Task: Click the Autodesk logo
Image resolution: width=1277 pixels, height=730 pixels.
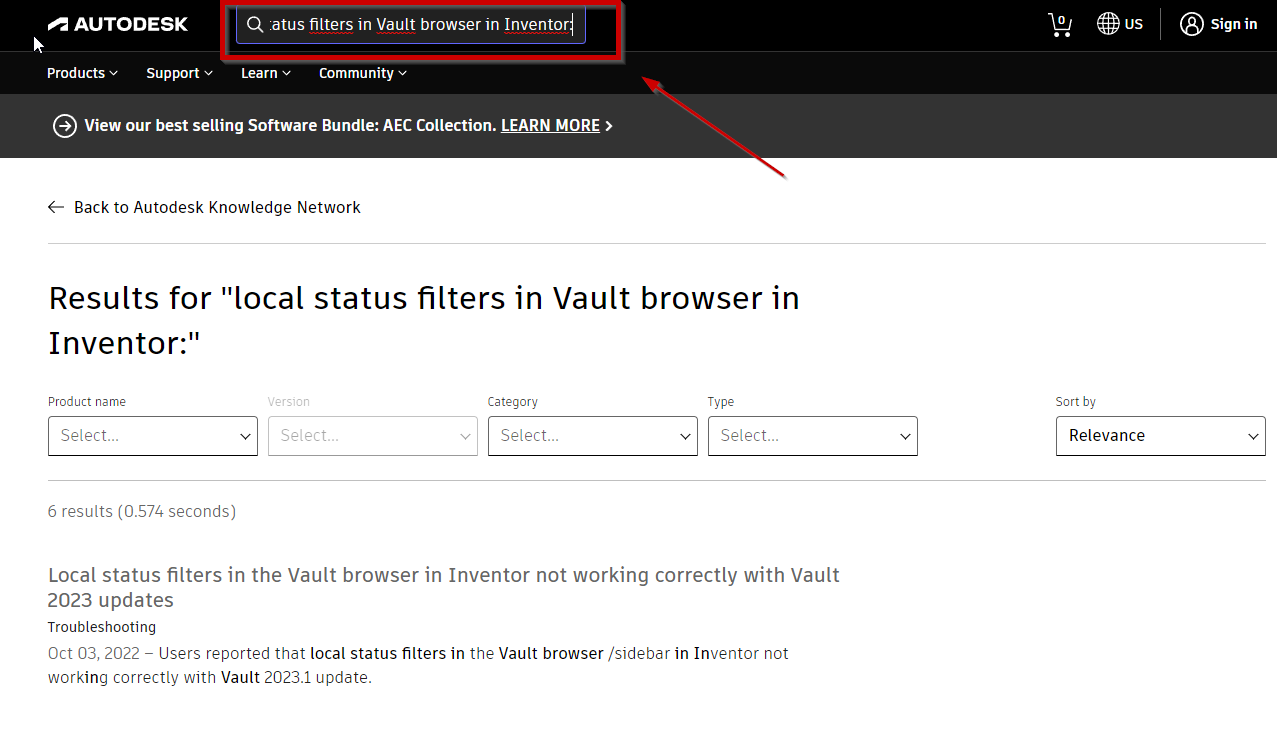Action: pos(117,24)
